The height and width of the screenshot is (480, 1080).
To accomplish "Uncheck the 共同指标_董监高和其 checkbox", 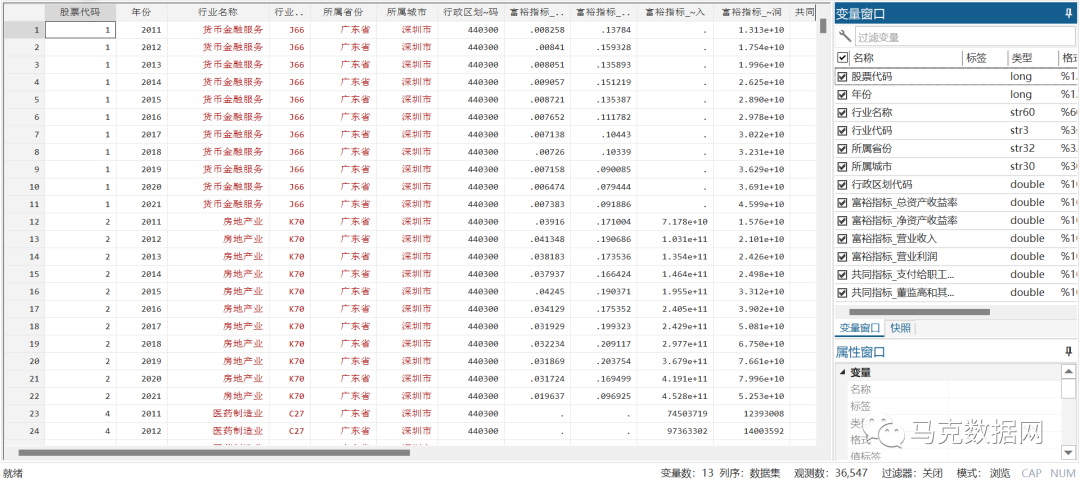I will click(842, 292).
